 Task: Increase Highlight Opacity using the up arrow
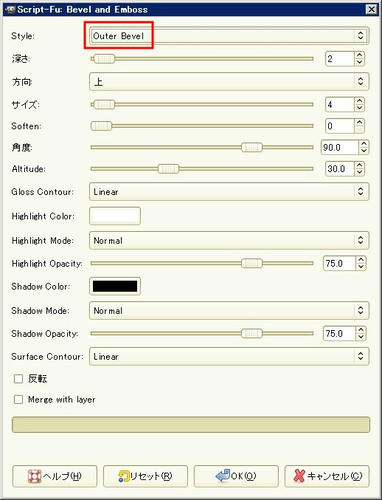click(x=361, y=260)
